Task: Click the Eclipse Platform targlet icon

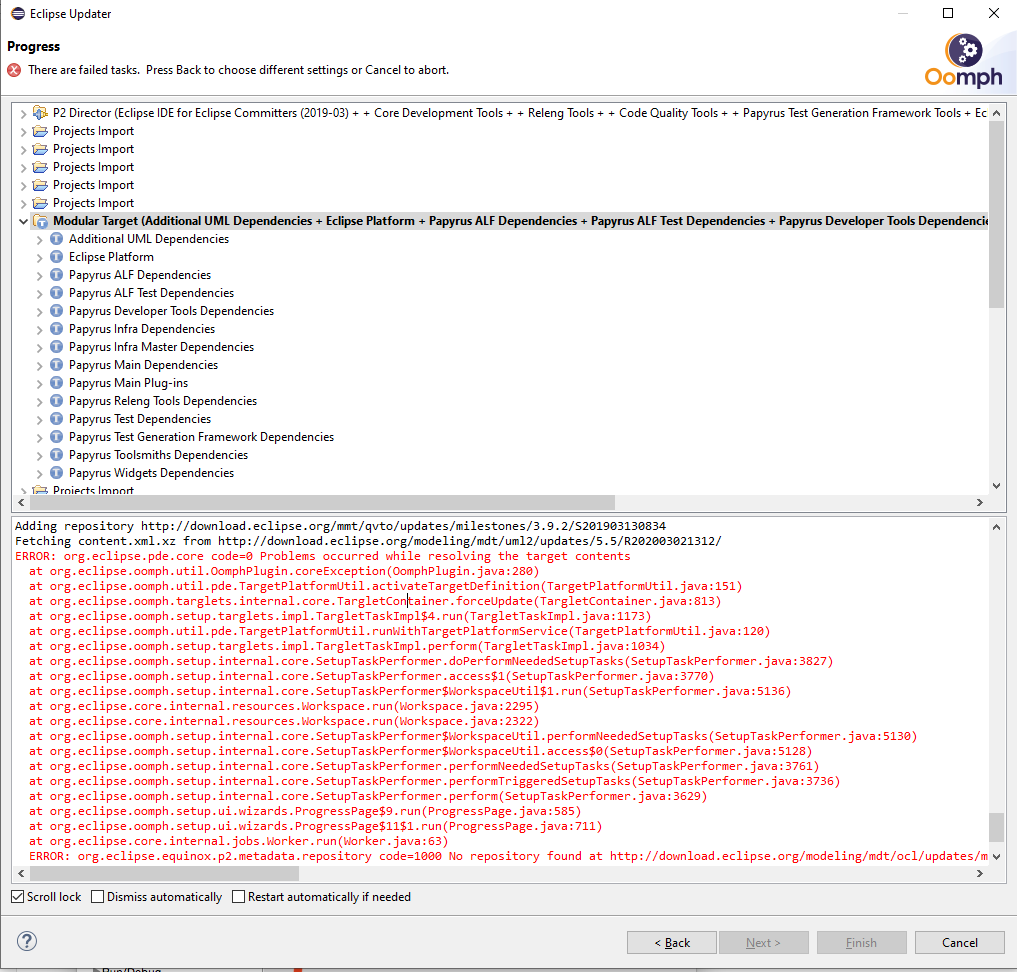Action: (x=56, y=257)
